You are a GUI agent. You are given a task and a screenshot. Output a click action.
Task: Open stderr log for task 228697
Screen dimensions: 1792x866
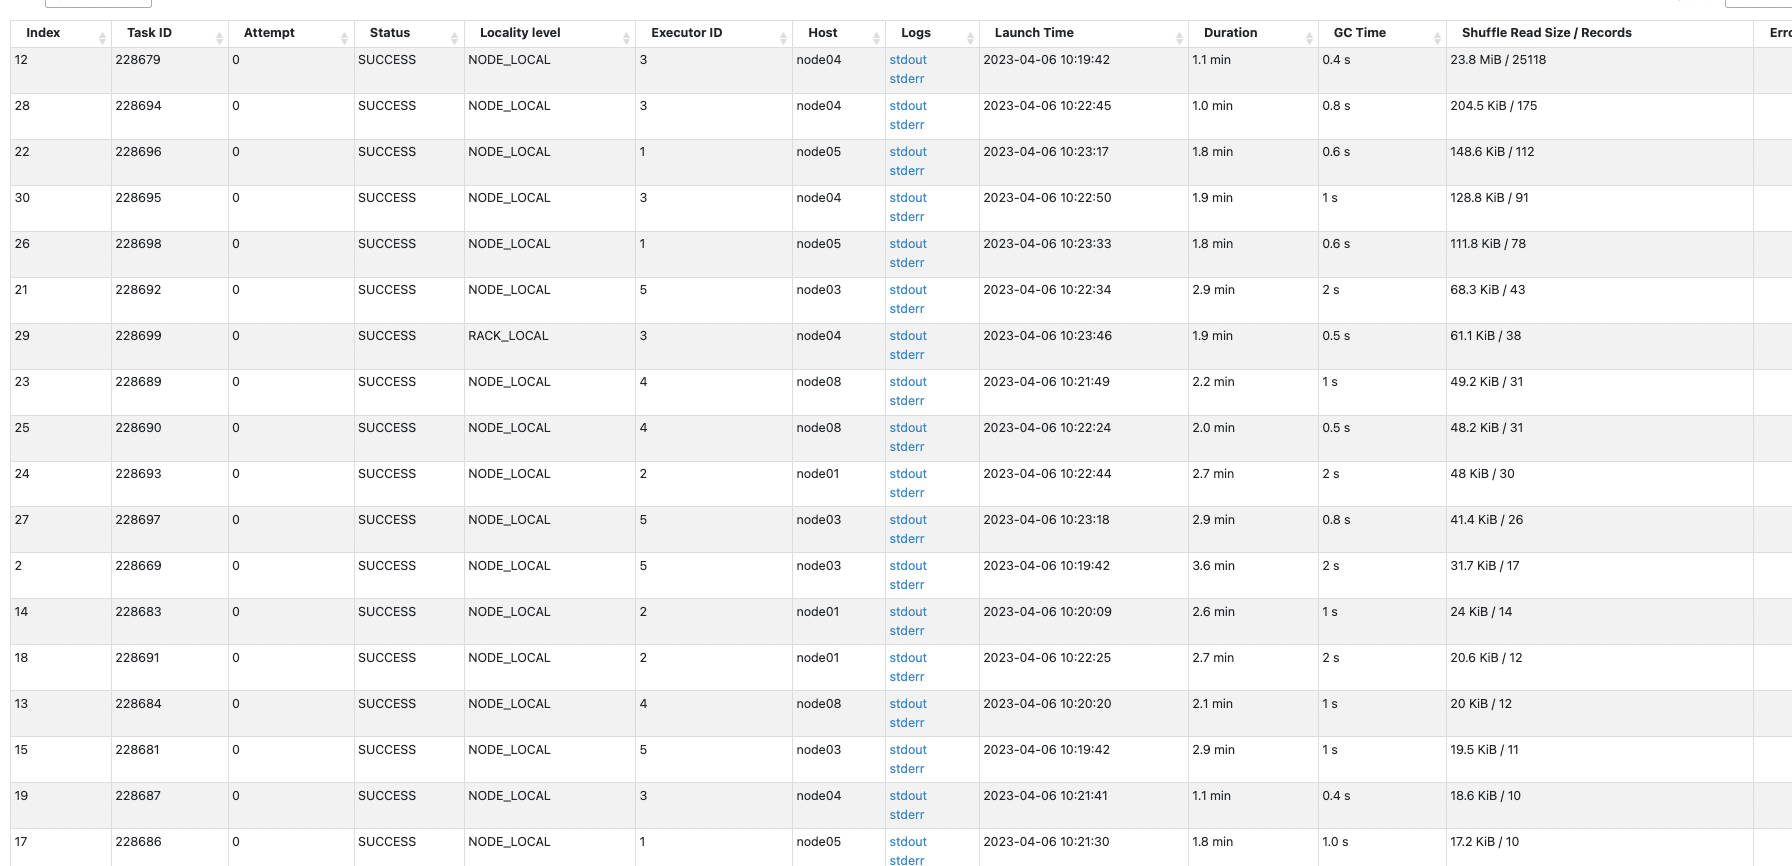coord(907,539)
